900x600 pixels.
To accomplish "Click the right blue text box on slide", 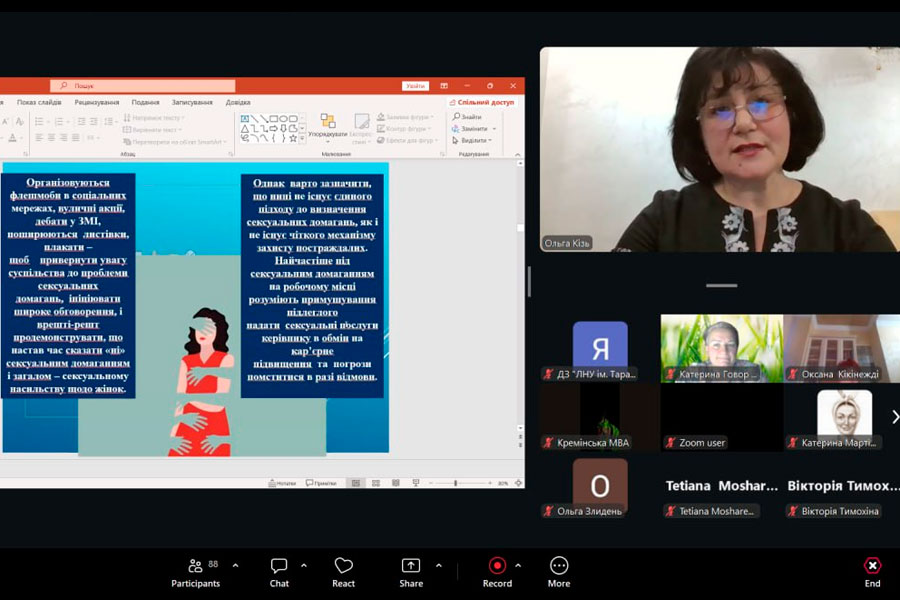I will coord(312,285).
